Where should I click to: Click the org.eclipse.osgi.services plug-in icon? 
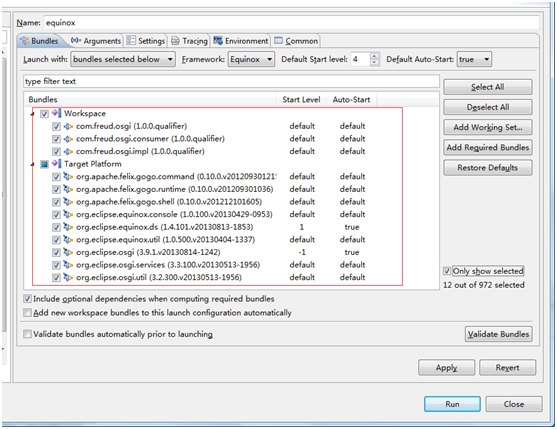[68, 265]
